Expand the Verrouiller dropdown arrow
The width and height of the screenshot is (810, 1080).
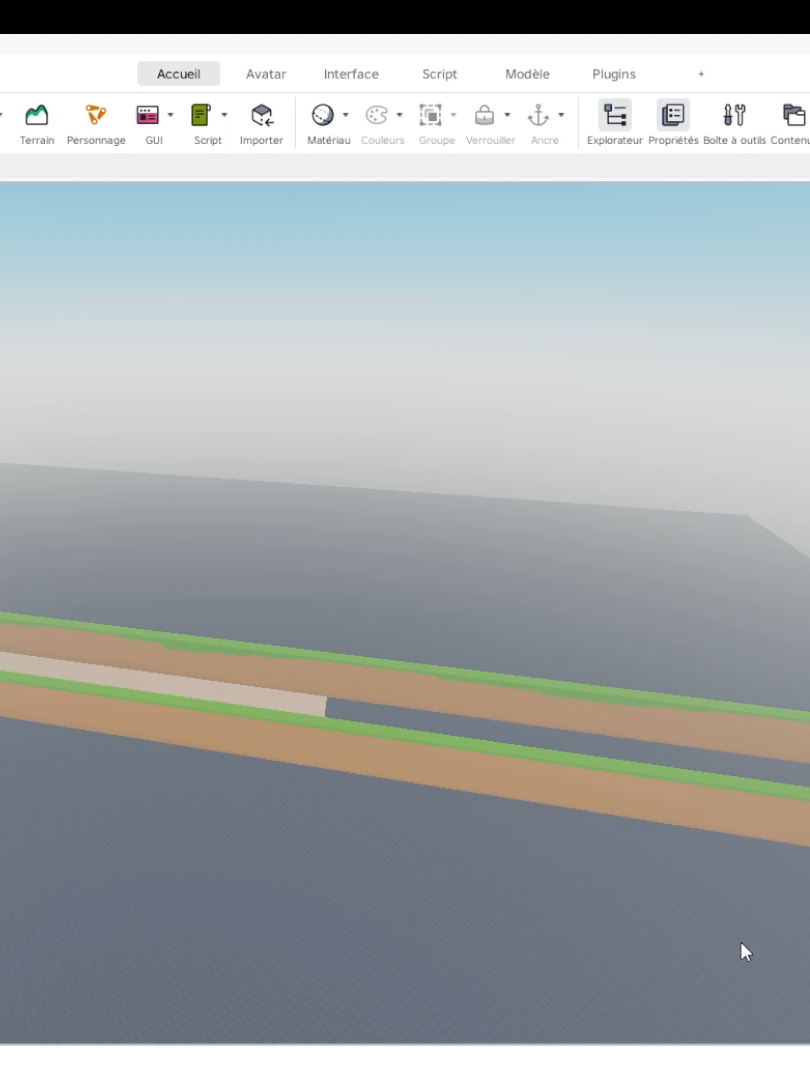tap(507, 115)
